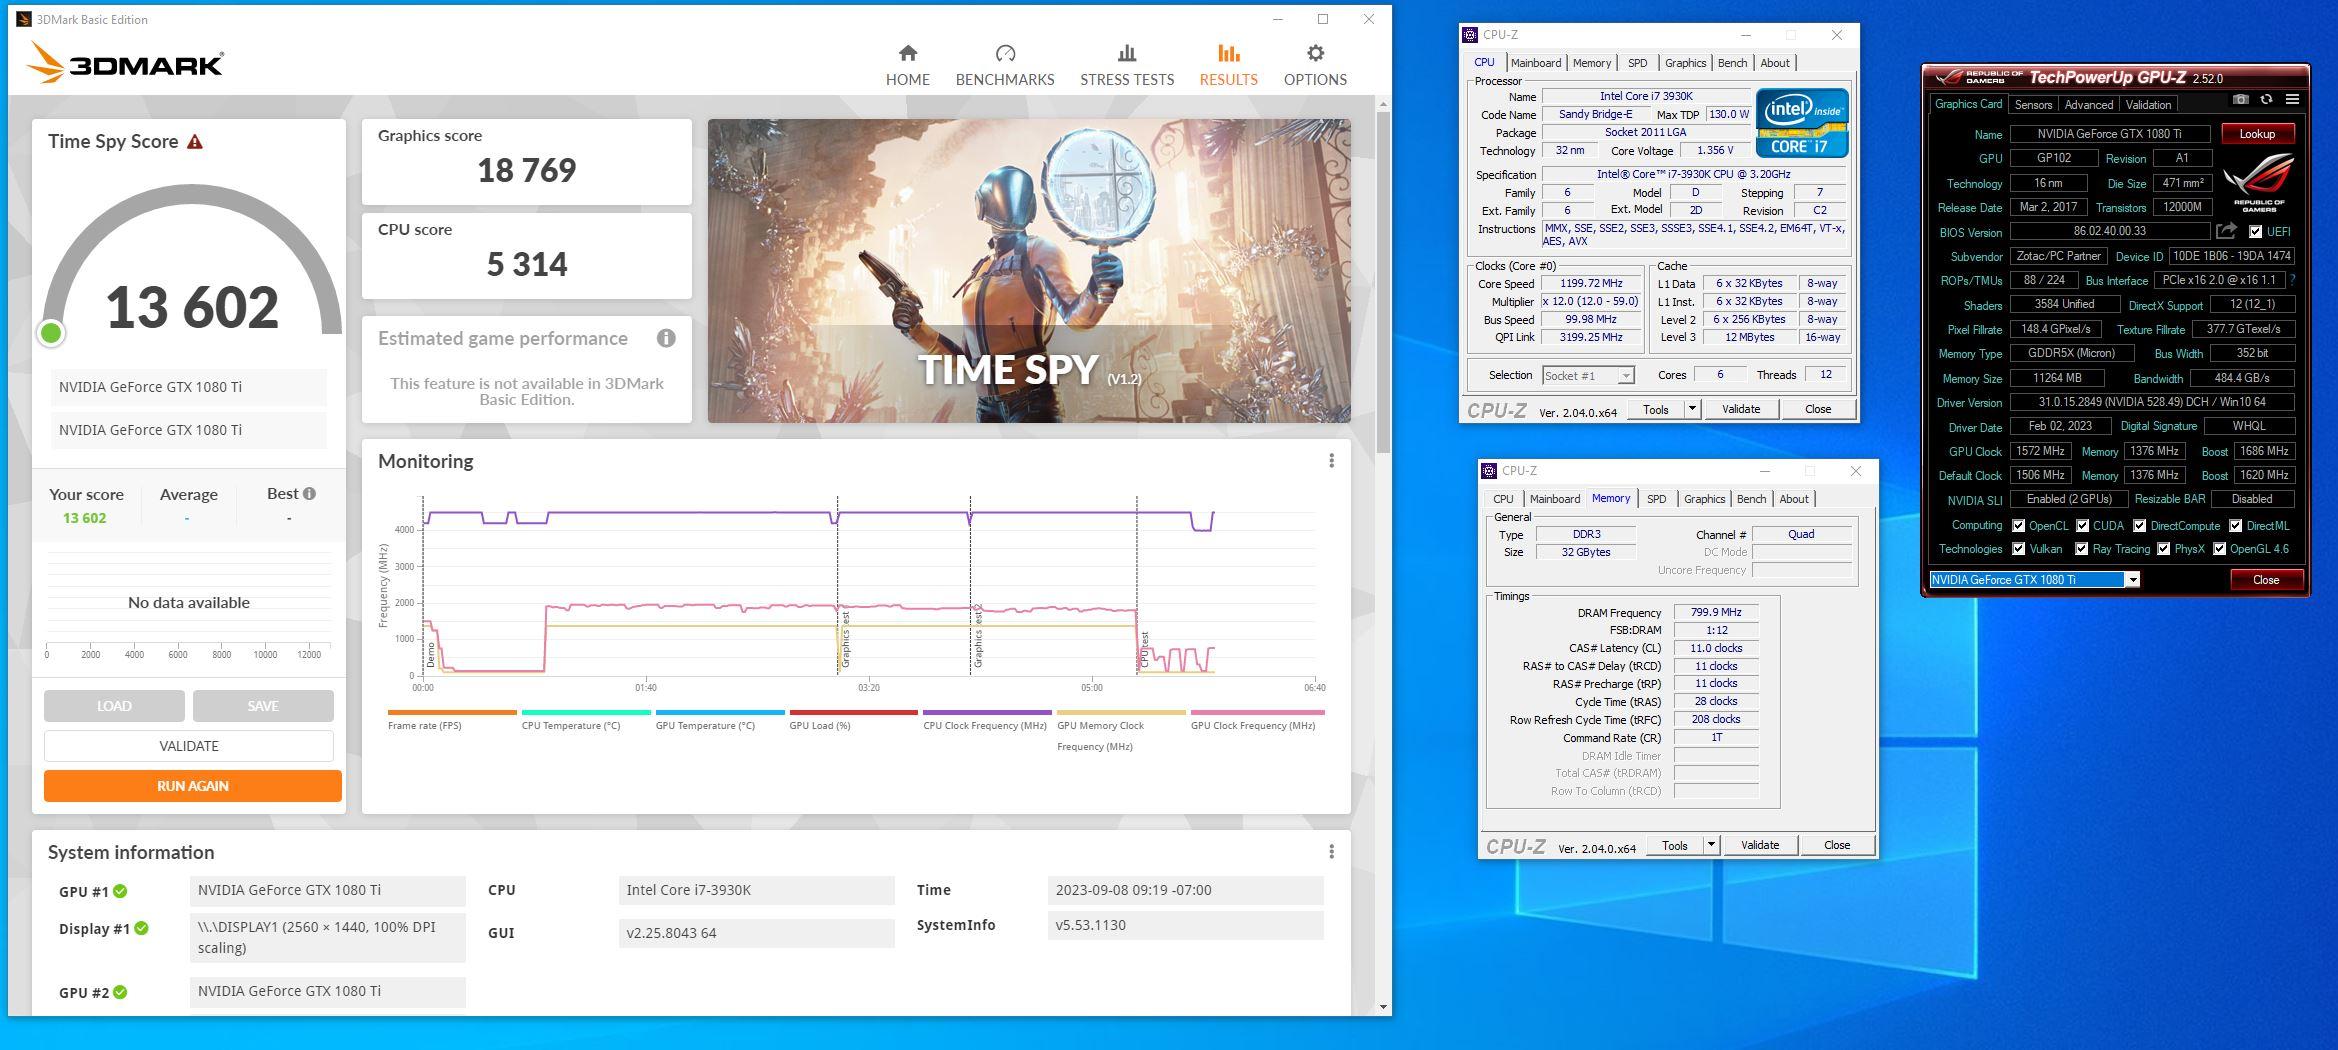The image size is (2338, 1050).
Task: Click the CPU Clock Frequency purple legend bar
Action: coord(987,713)
